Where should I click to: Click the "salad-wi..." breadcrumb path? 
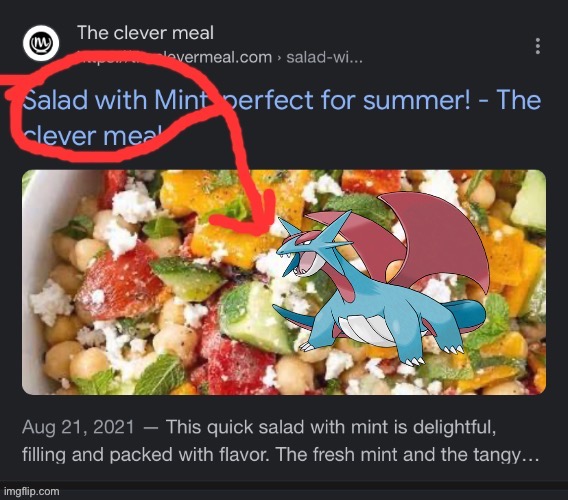pos(324,57)
